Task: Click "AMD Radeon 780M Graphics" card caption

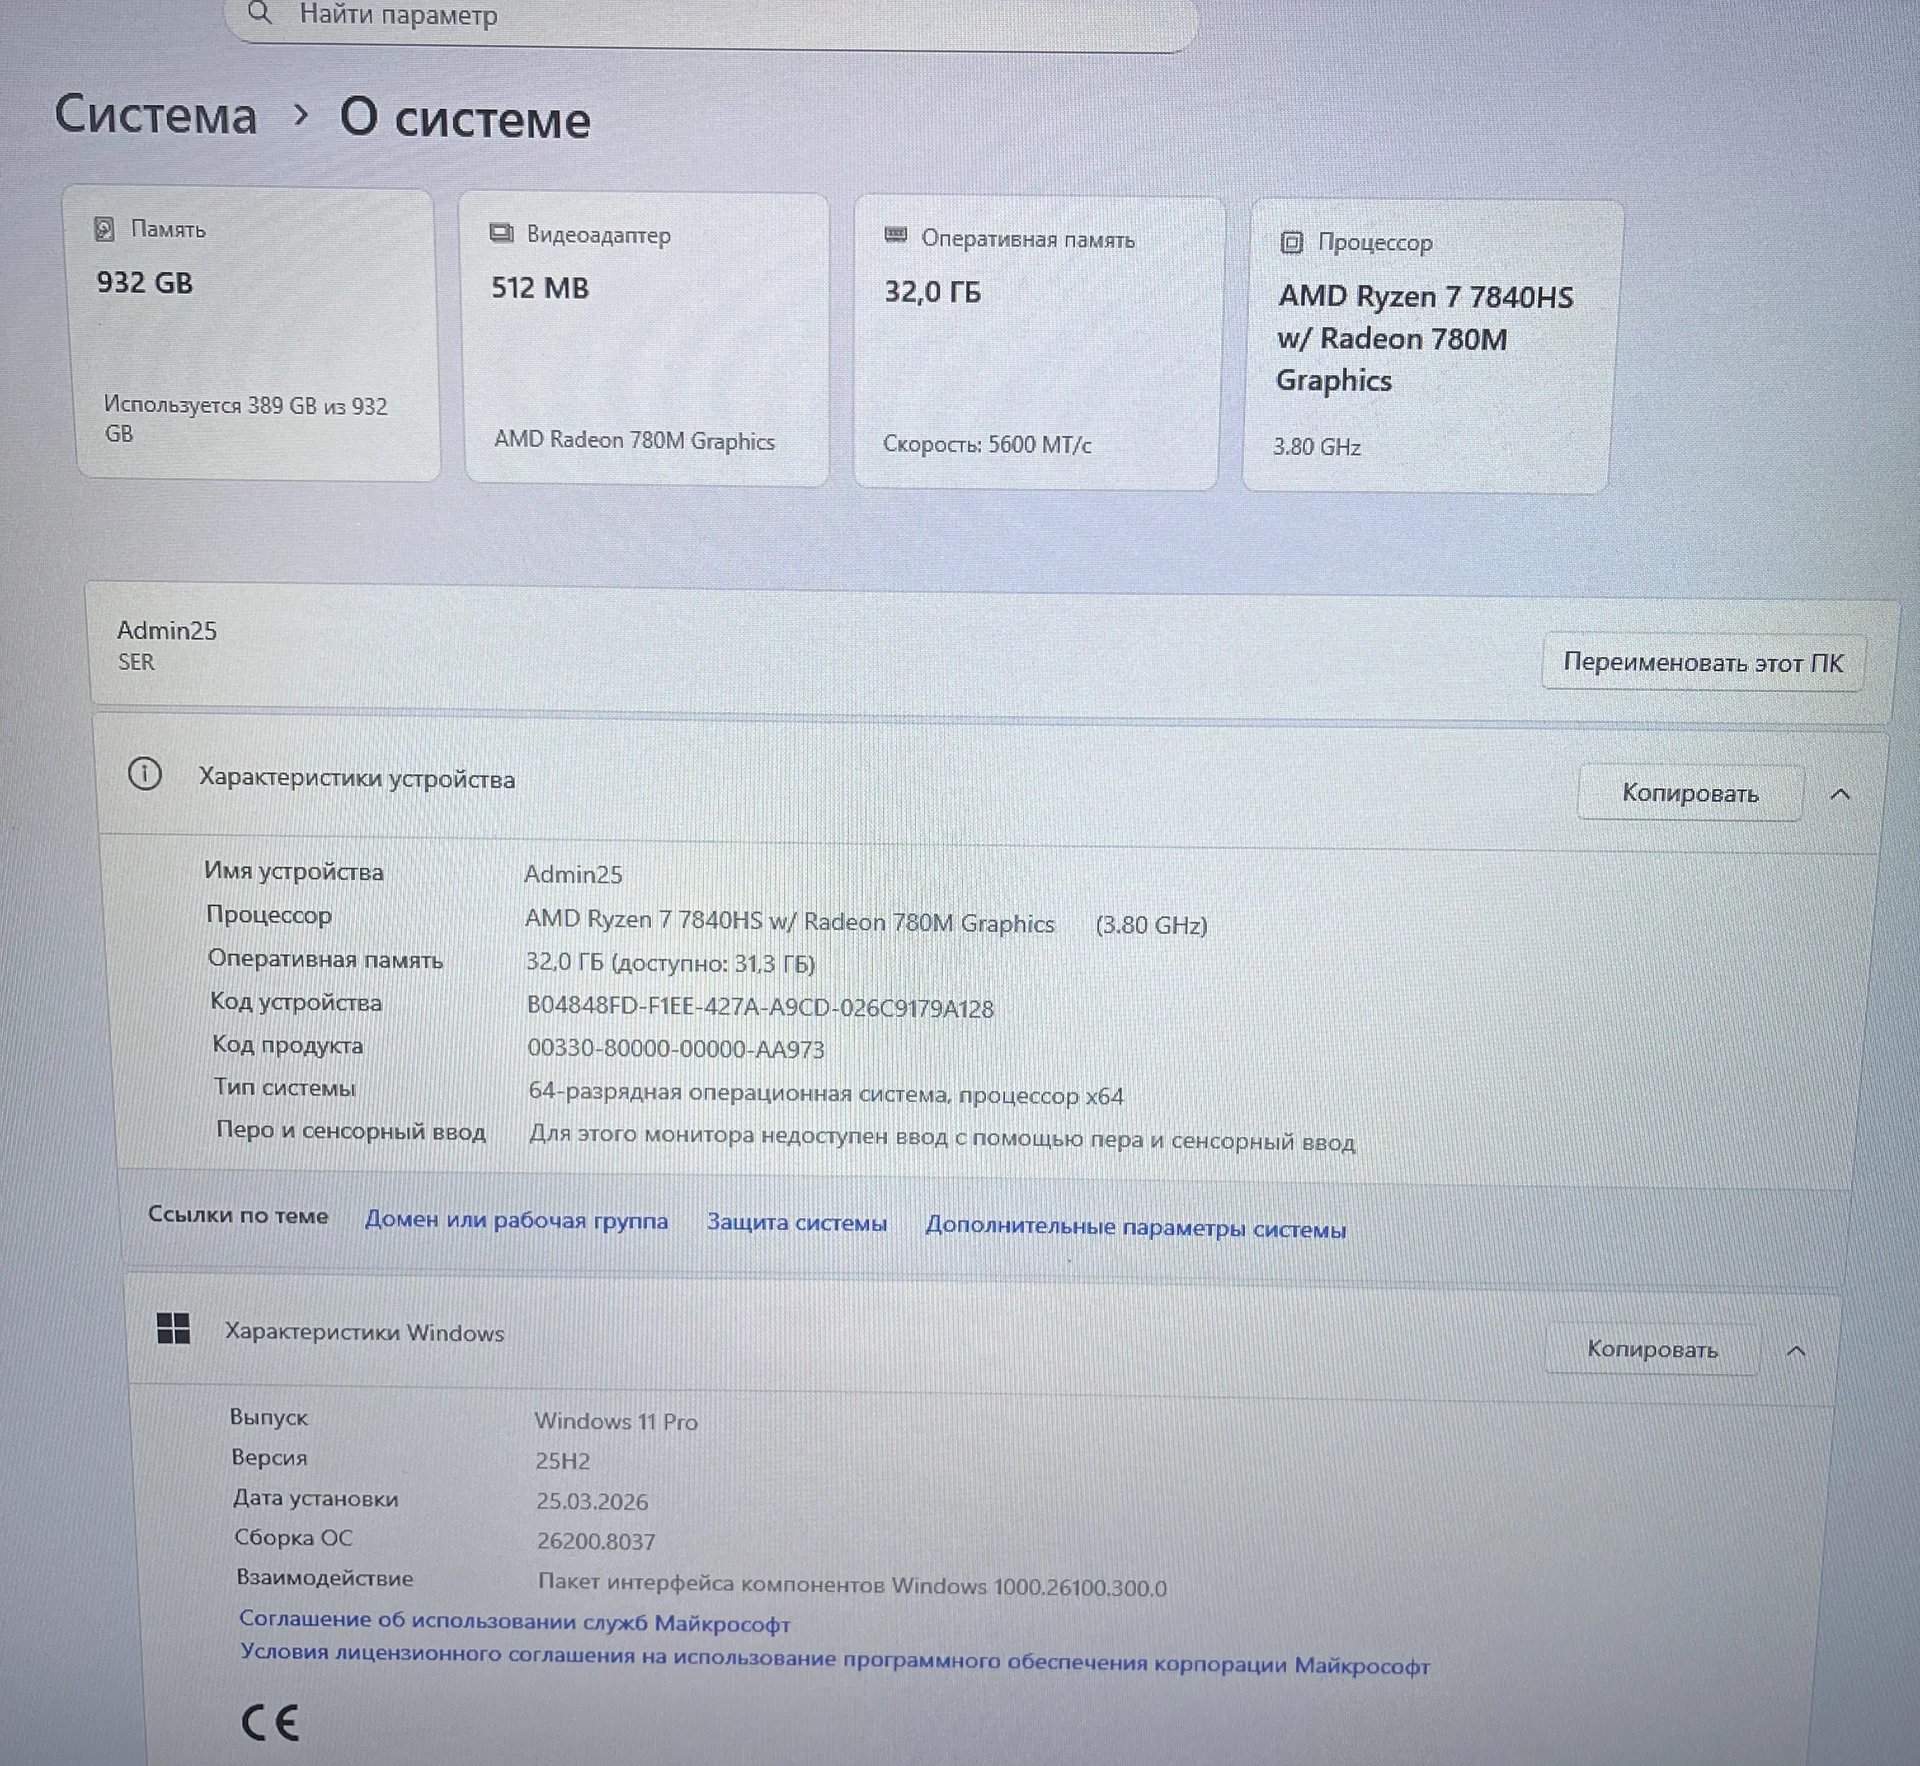Action: pos(634,440)
